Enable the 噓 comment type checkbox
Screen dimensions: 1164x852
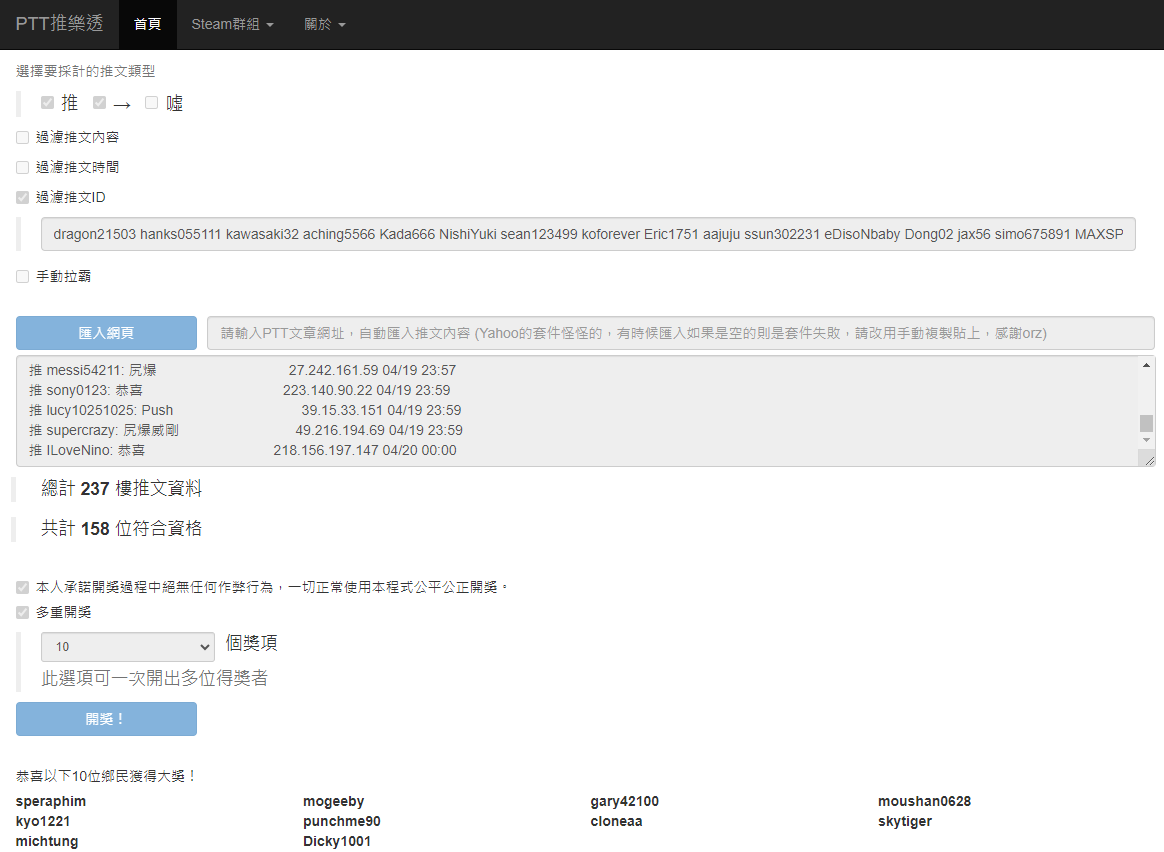(x=151, y=102)
